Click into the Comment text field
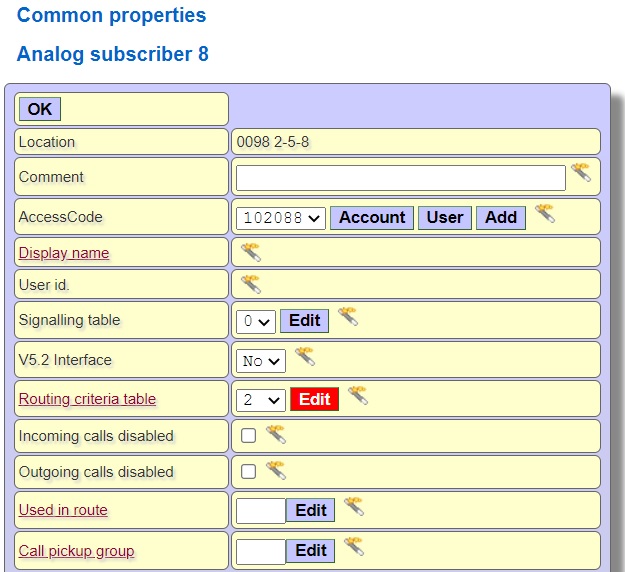The image size is (625, 572). coord(400,178)
